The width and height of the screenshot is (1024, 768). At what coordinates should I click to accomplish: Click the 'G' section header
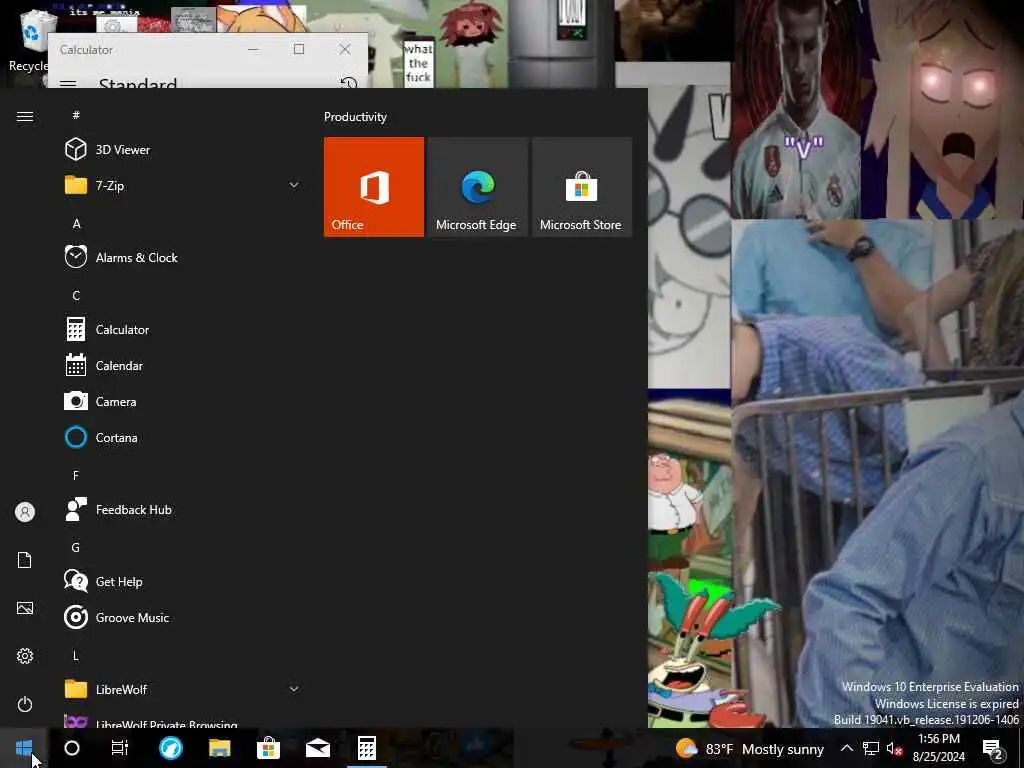point(76,547)
